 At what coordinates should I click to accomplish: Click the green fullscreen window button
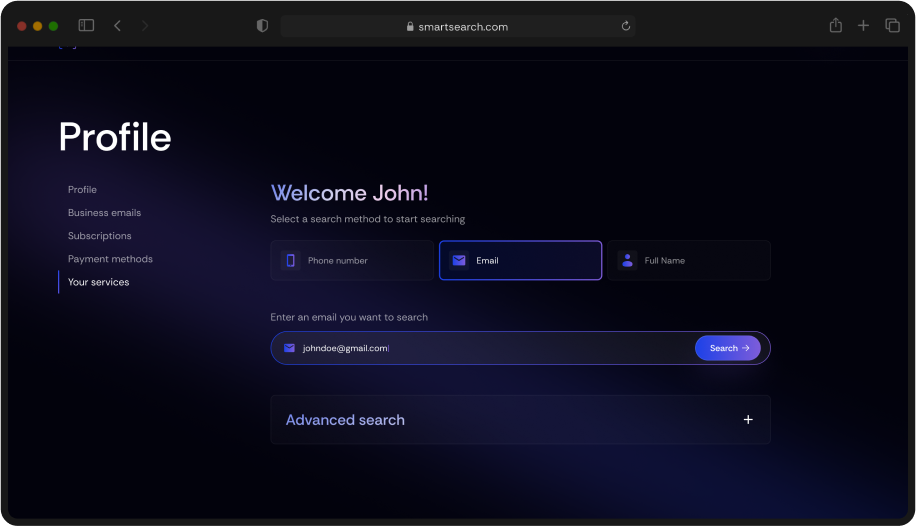(53, 26)
